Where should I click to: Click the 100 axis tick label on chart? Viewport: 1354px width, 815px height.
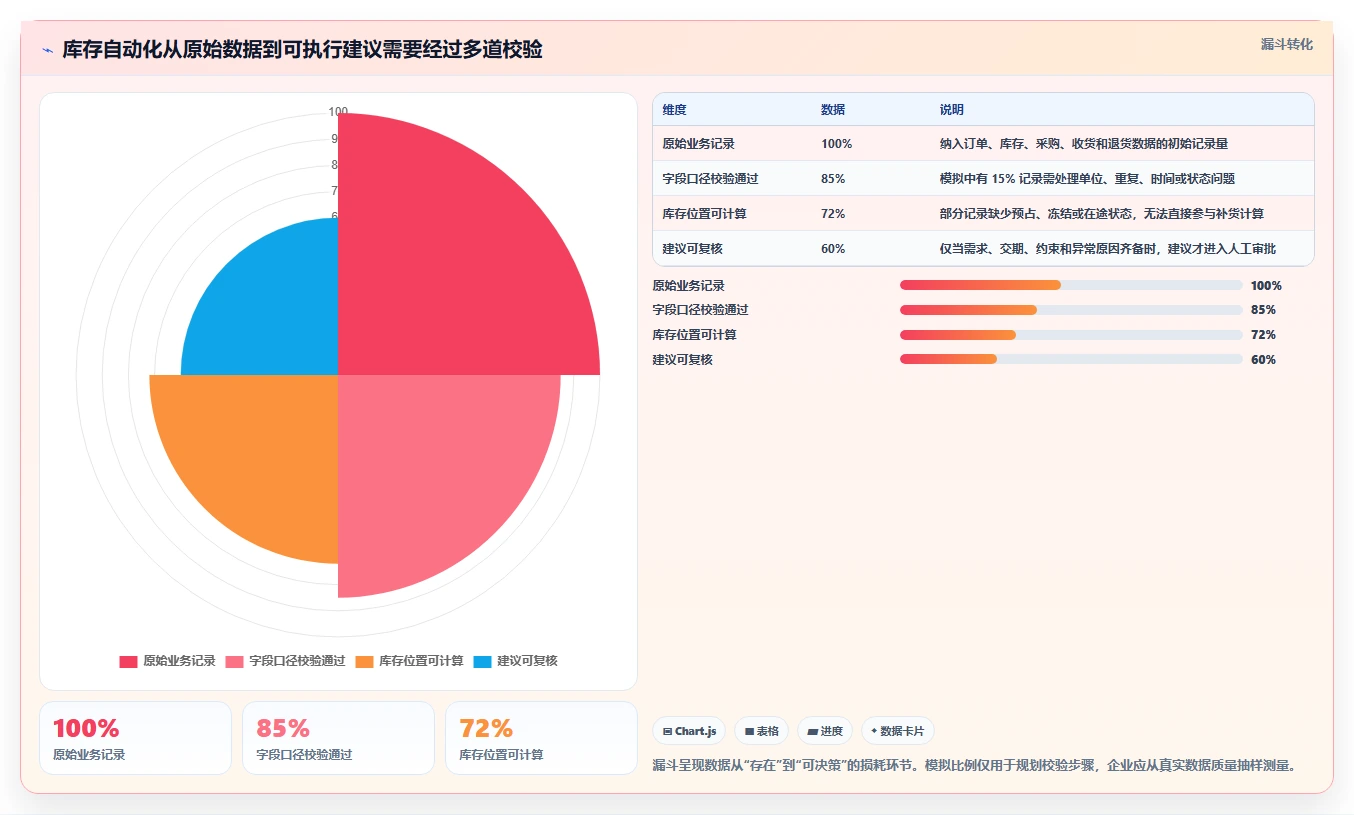tap(338, 112)
